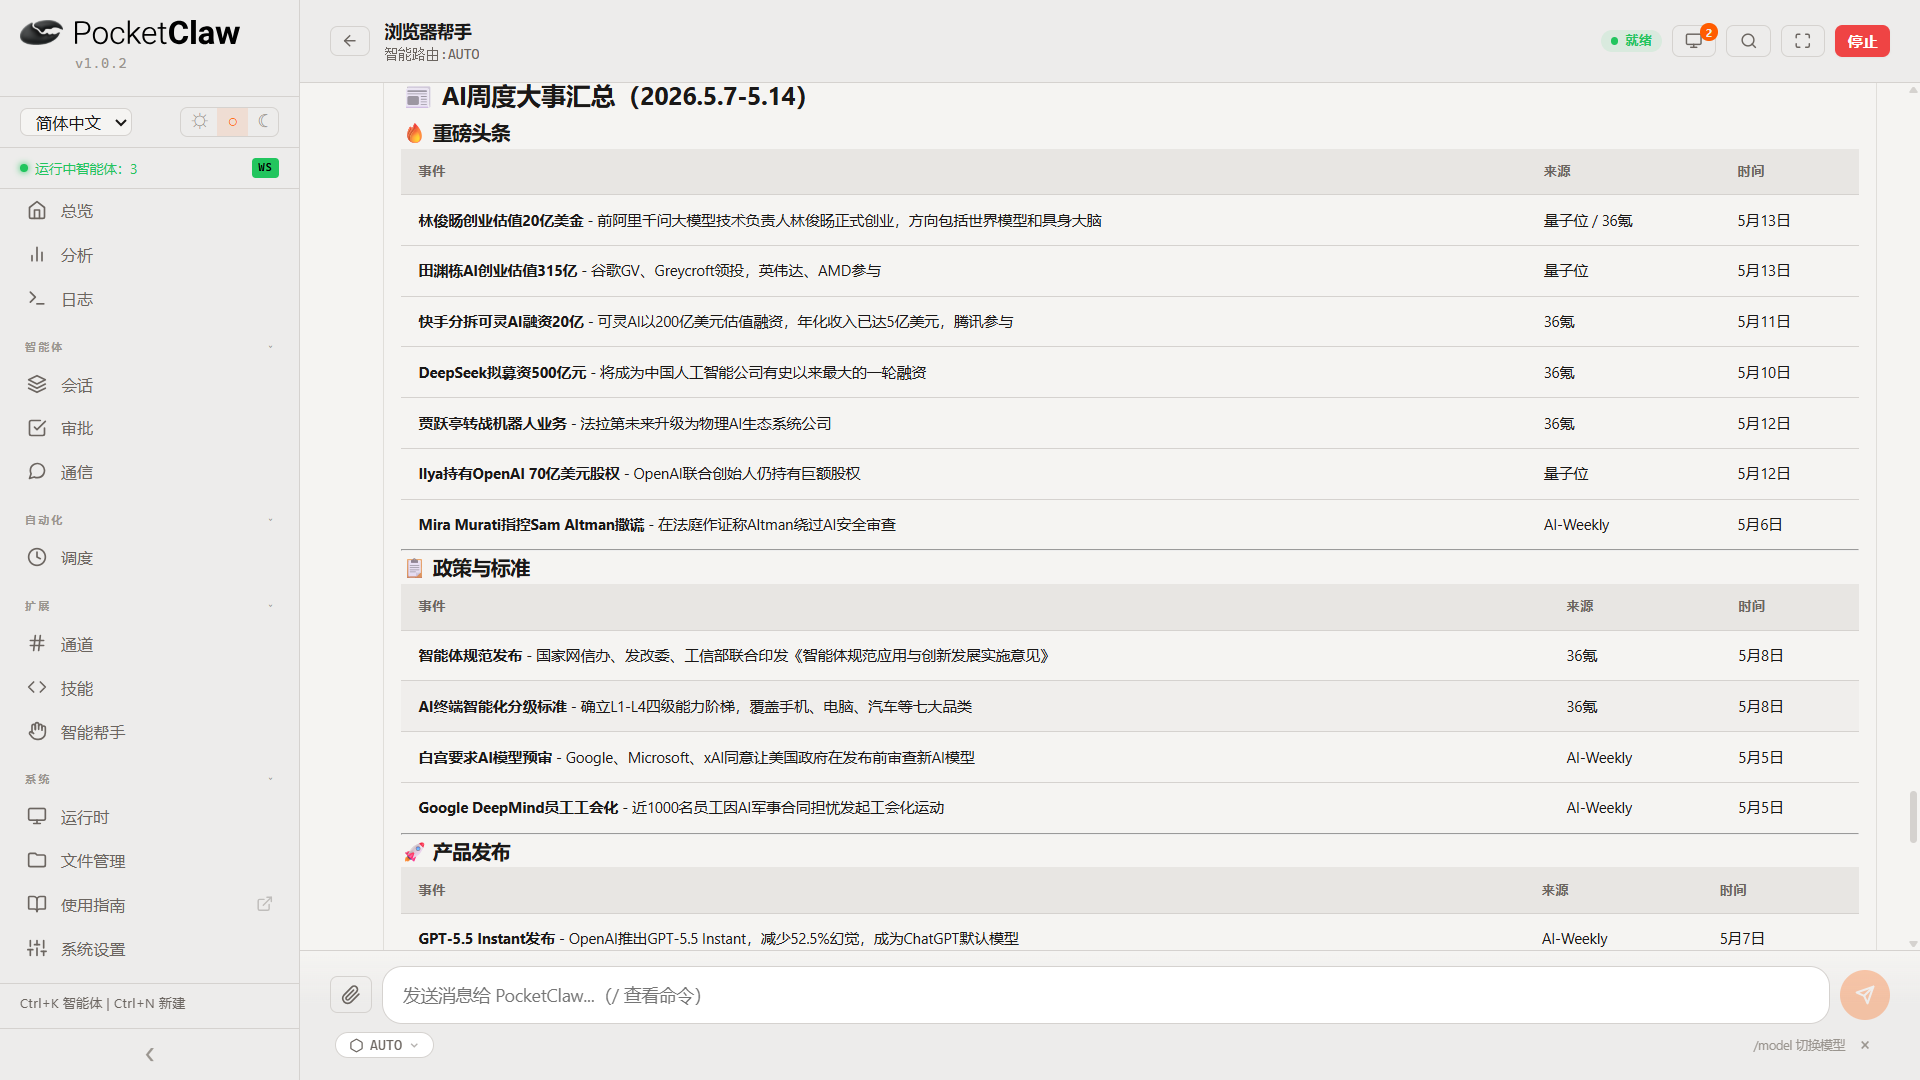Viewport: 1920px width, 1080px height.
Task: Collapse the 自动化 sidebar section
Action: pyautogui.click(x=270, y=520)
